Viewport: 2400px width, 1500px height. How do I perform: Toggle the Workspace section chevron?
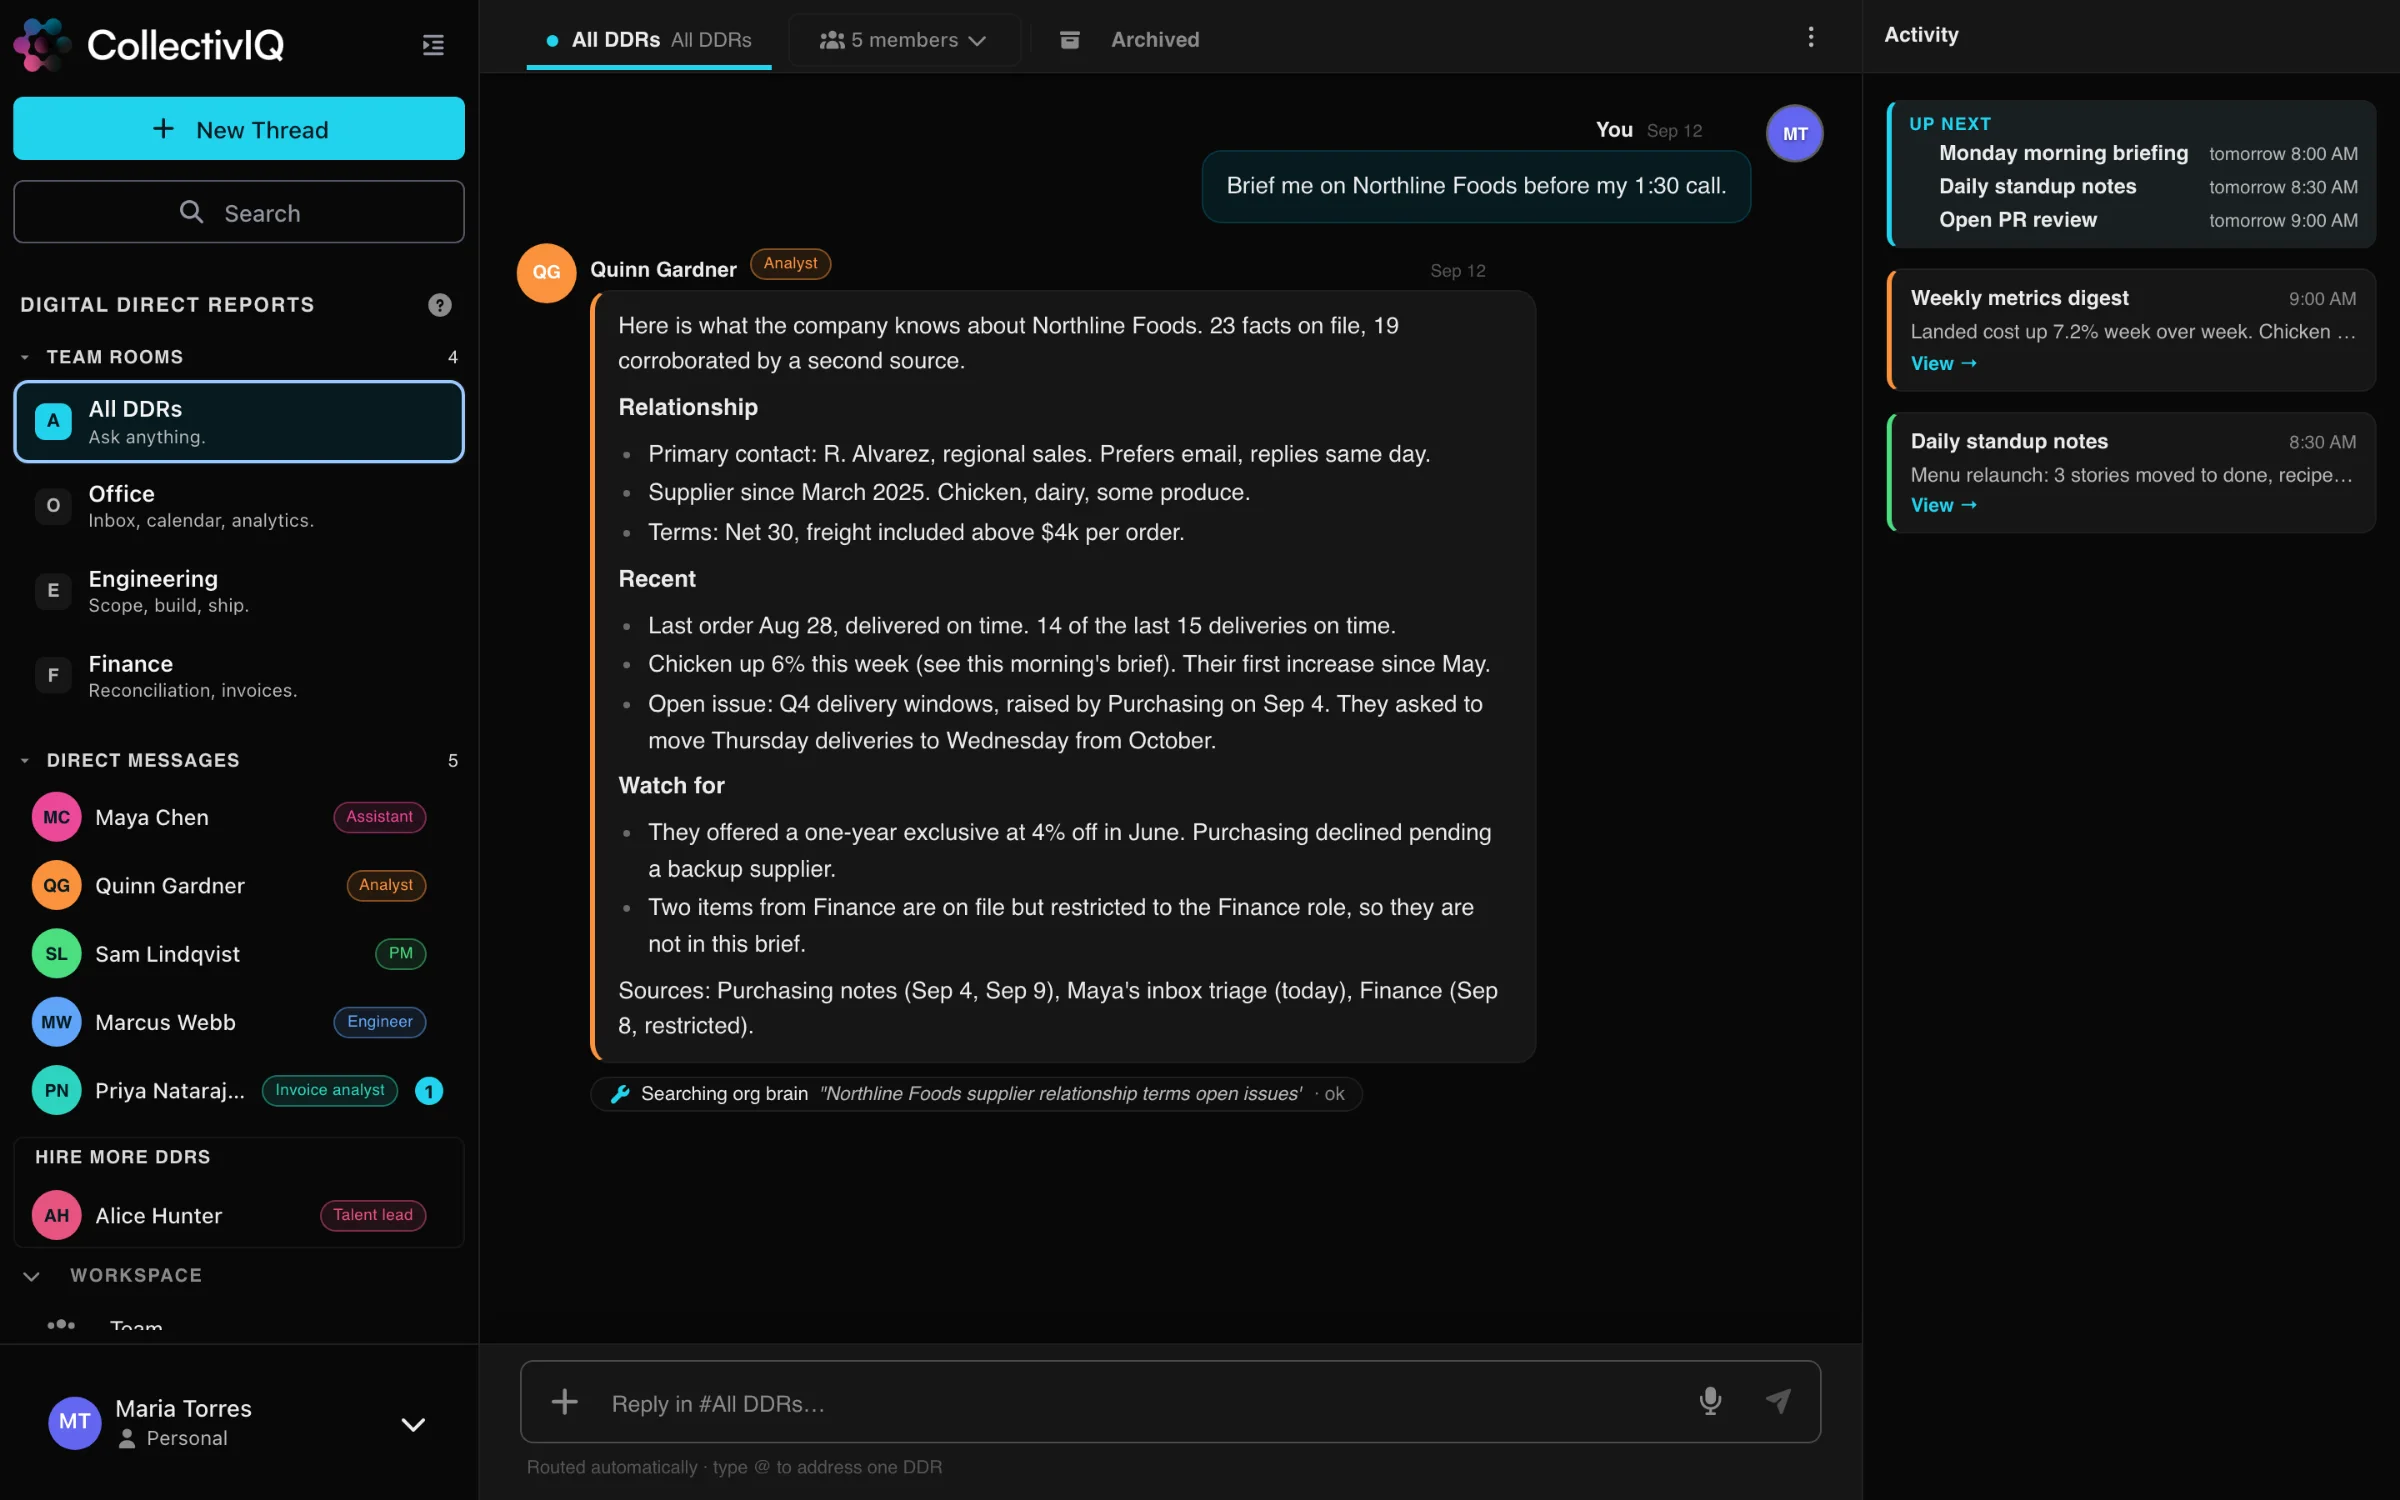(31, 1276)
